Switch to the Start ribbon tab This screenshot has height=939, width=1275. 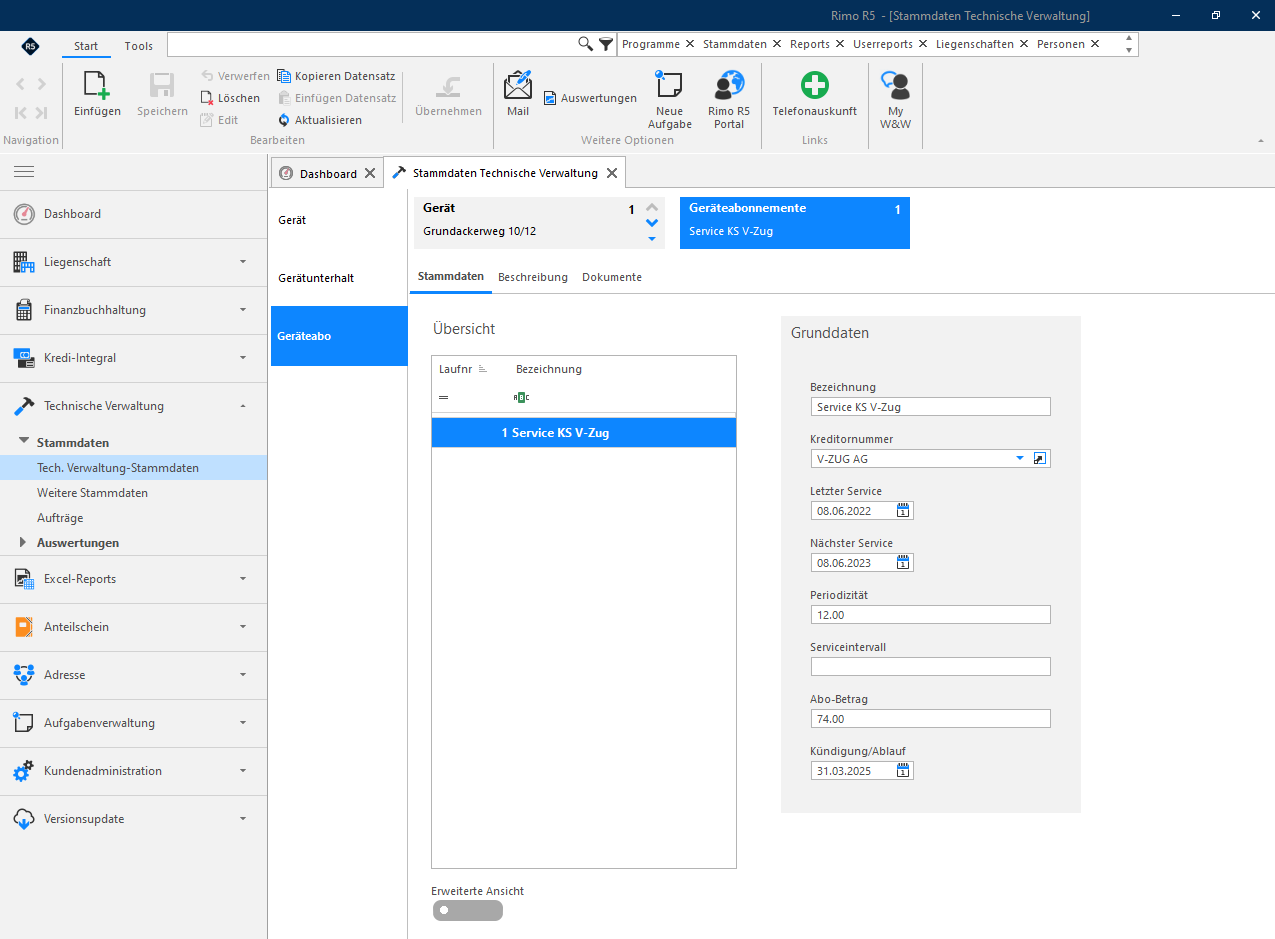(x=86, y=46)
